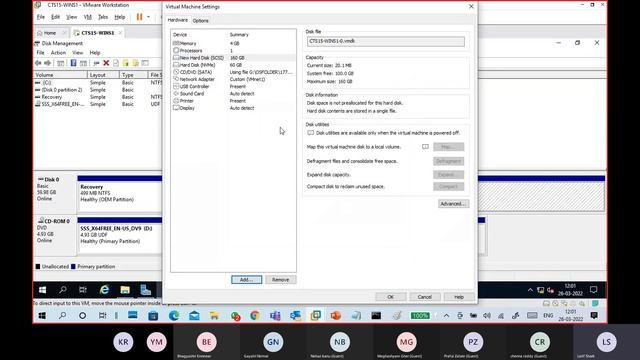Select New Hard Disk (SCSI) in device list
Screen dimensions: 640x360
click(x=233, y=58)
